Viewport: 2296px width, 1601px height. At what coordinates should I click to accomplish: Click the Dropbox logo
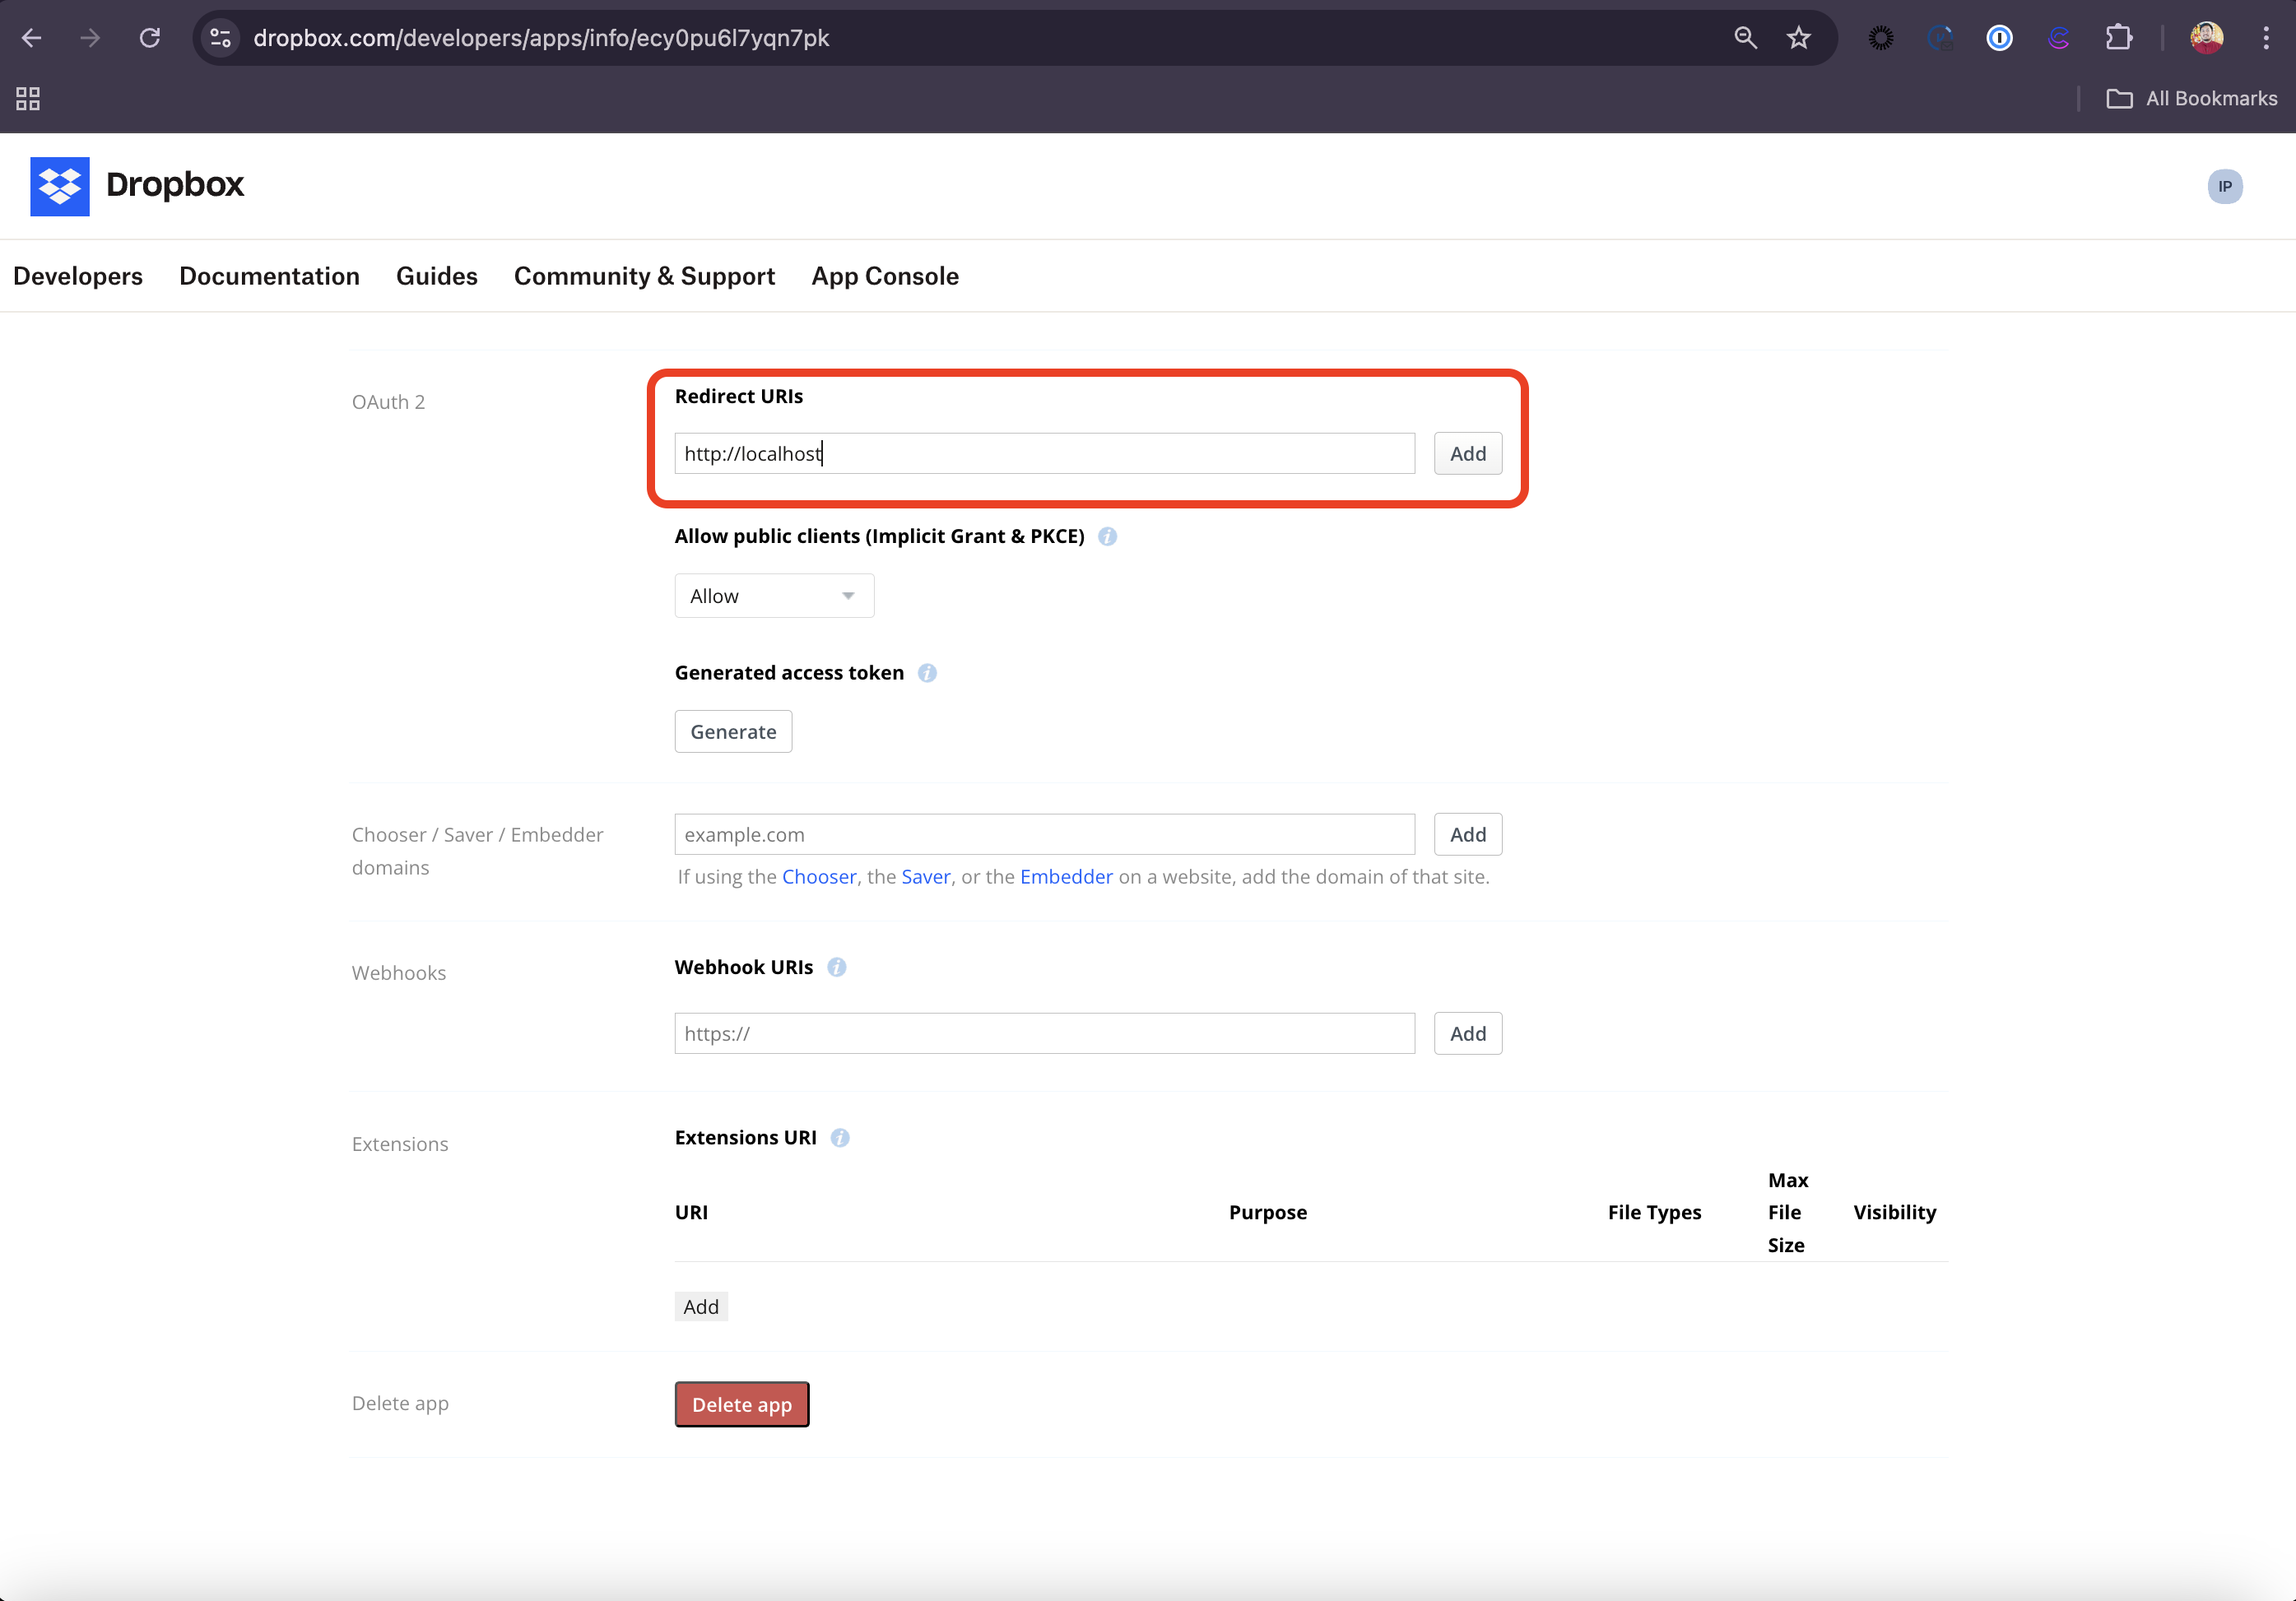click(x=60, y=186)
